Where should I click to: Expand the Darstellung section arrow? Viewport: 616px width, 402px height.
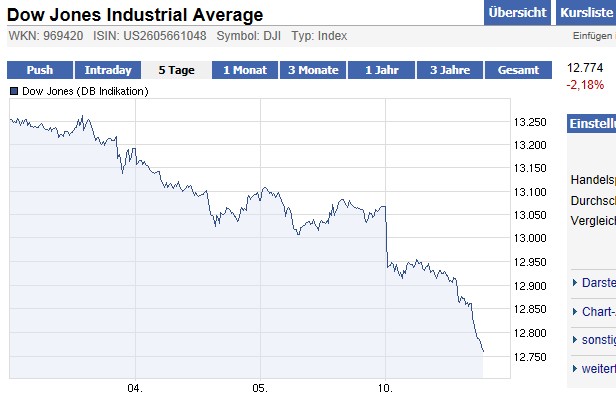pyautogui.click(x=574, y=282)
